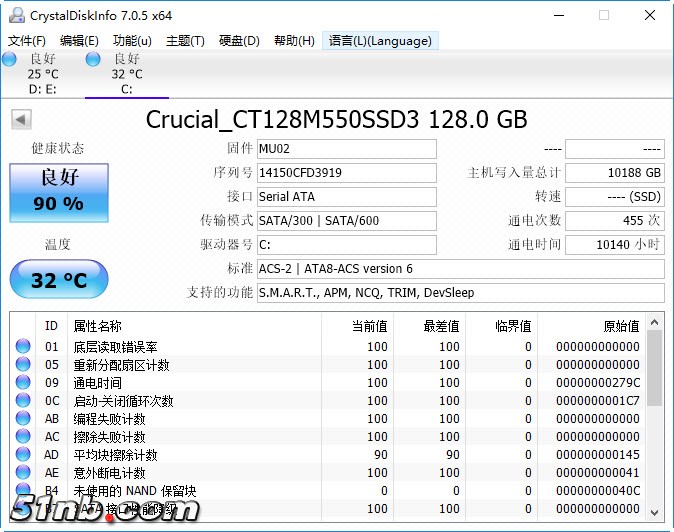Click the previous disk arrow icon
Screen dimensions: 674x532
20,120
